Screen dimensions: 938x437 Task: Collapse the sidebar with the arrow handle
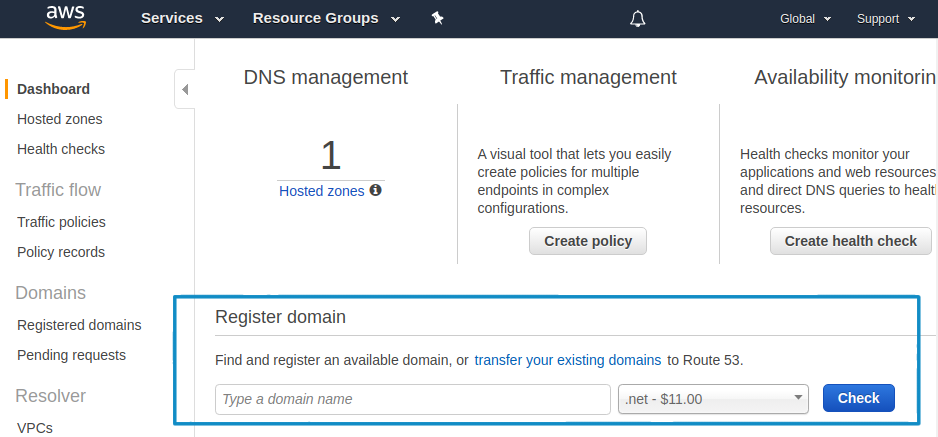[185, 90]
